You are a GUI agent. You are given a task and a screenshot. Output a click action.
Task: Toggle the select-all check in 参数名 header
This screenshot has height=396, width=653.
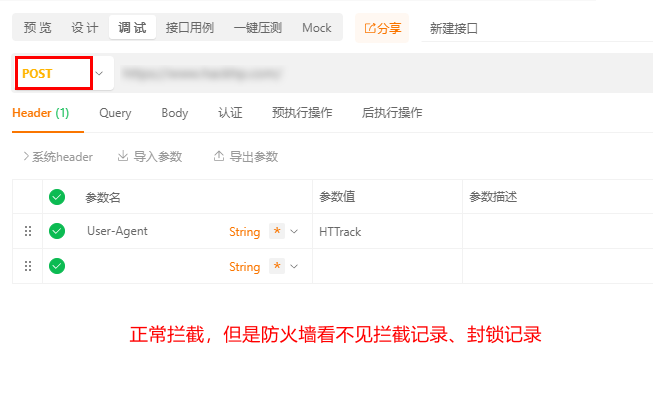(57, 197)
